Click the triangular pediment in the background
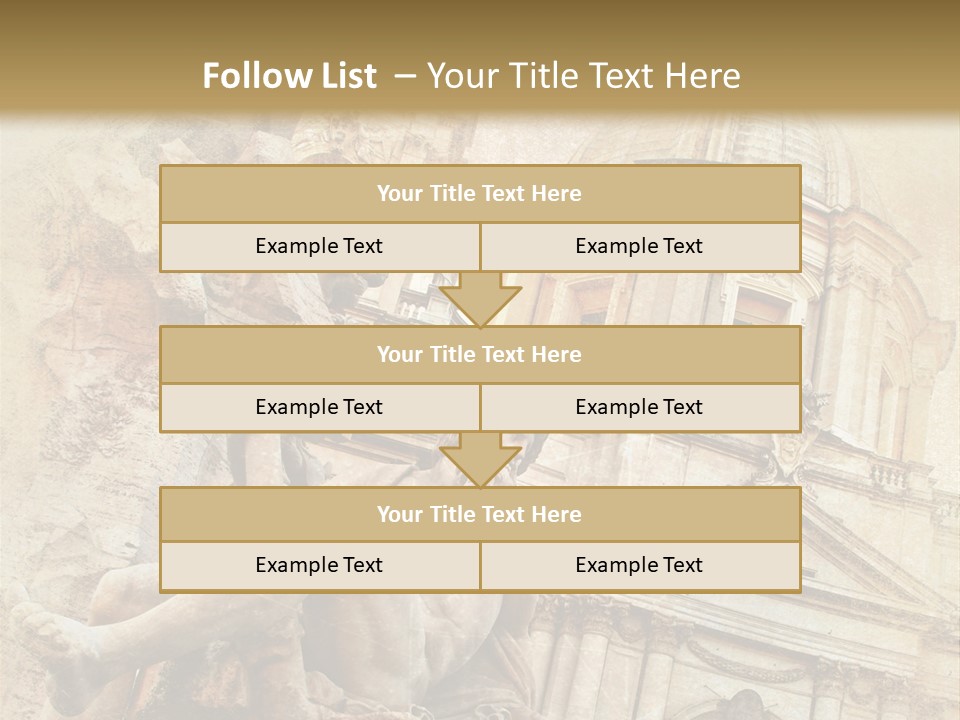This screenshot has height=720, width=960. click(860, 560)
